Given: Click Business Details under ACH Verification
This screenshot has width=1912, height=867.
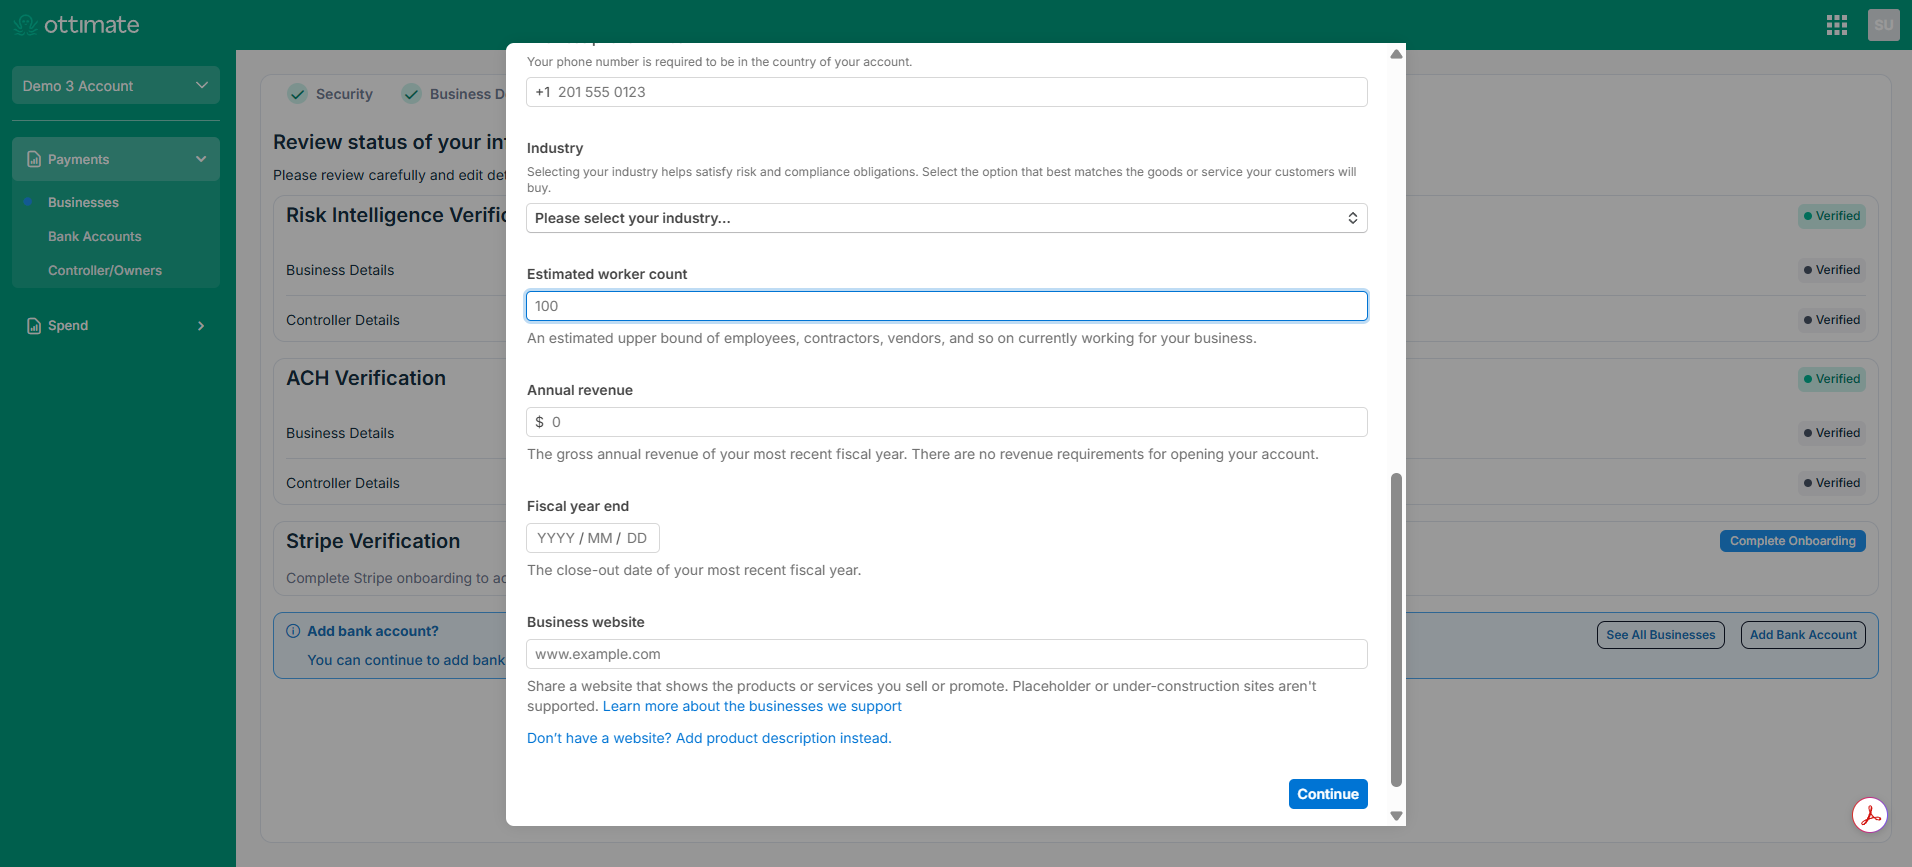Looking at the screenshot, I should [340, 433].
